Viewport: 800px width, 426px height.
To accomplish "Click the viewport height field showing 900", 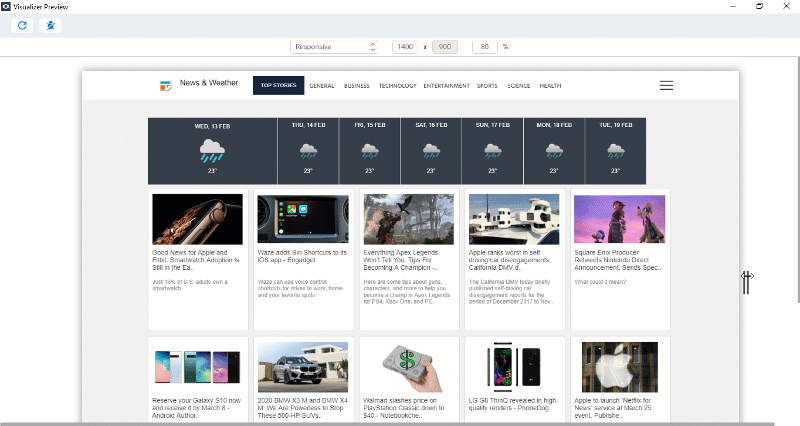I will 445,47.
